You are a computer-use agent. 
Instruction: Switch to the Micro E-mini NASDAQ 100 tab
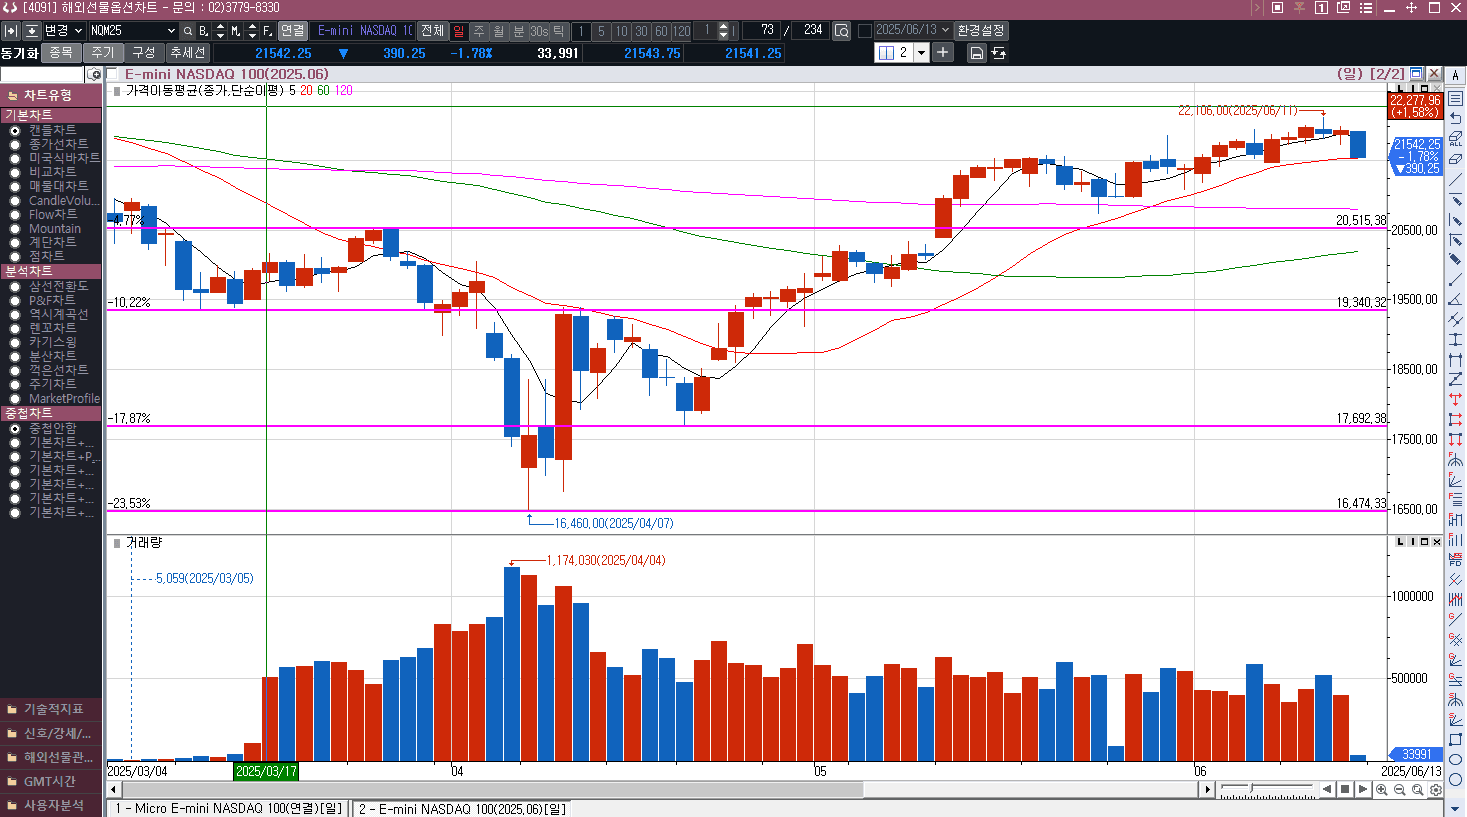[228, 808]
